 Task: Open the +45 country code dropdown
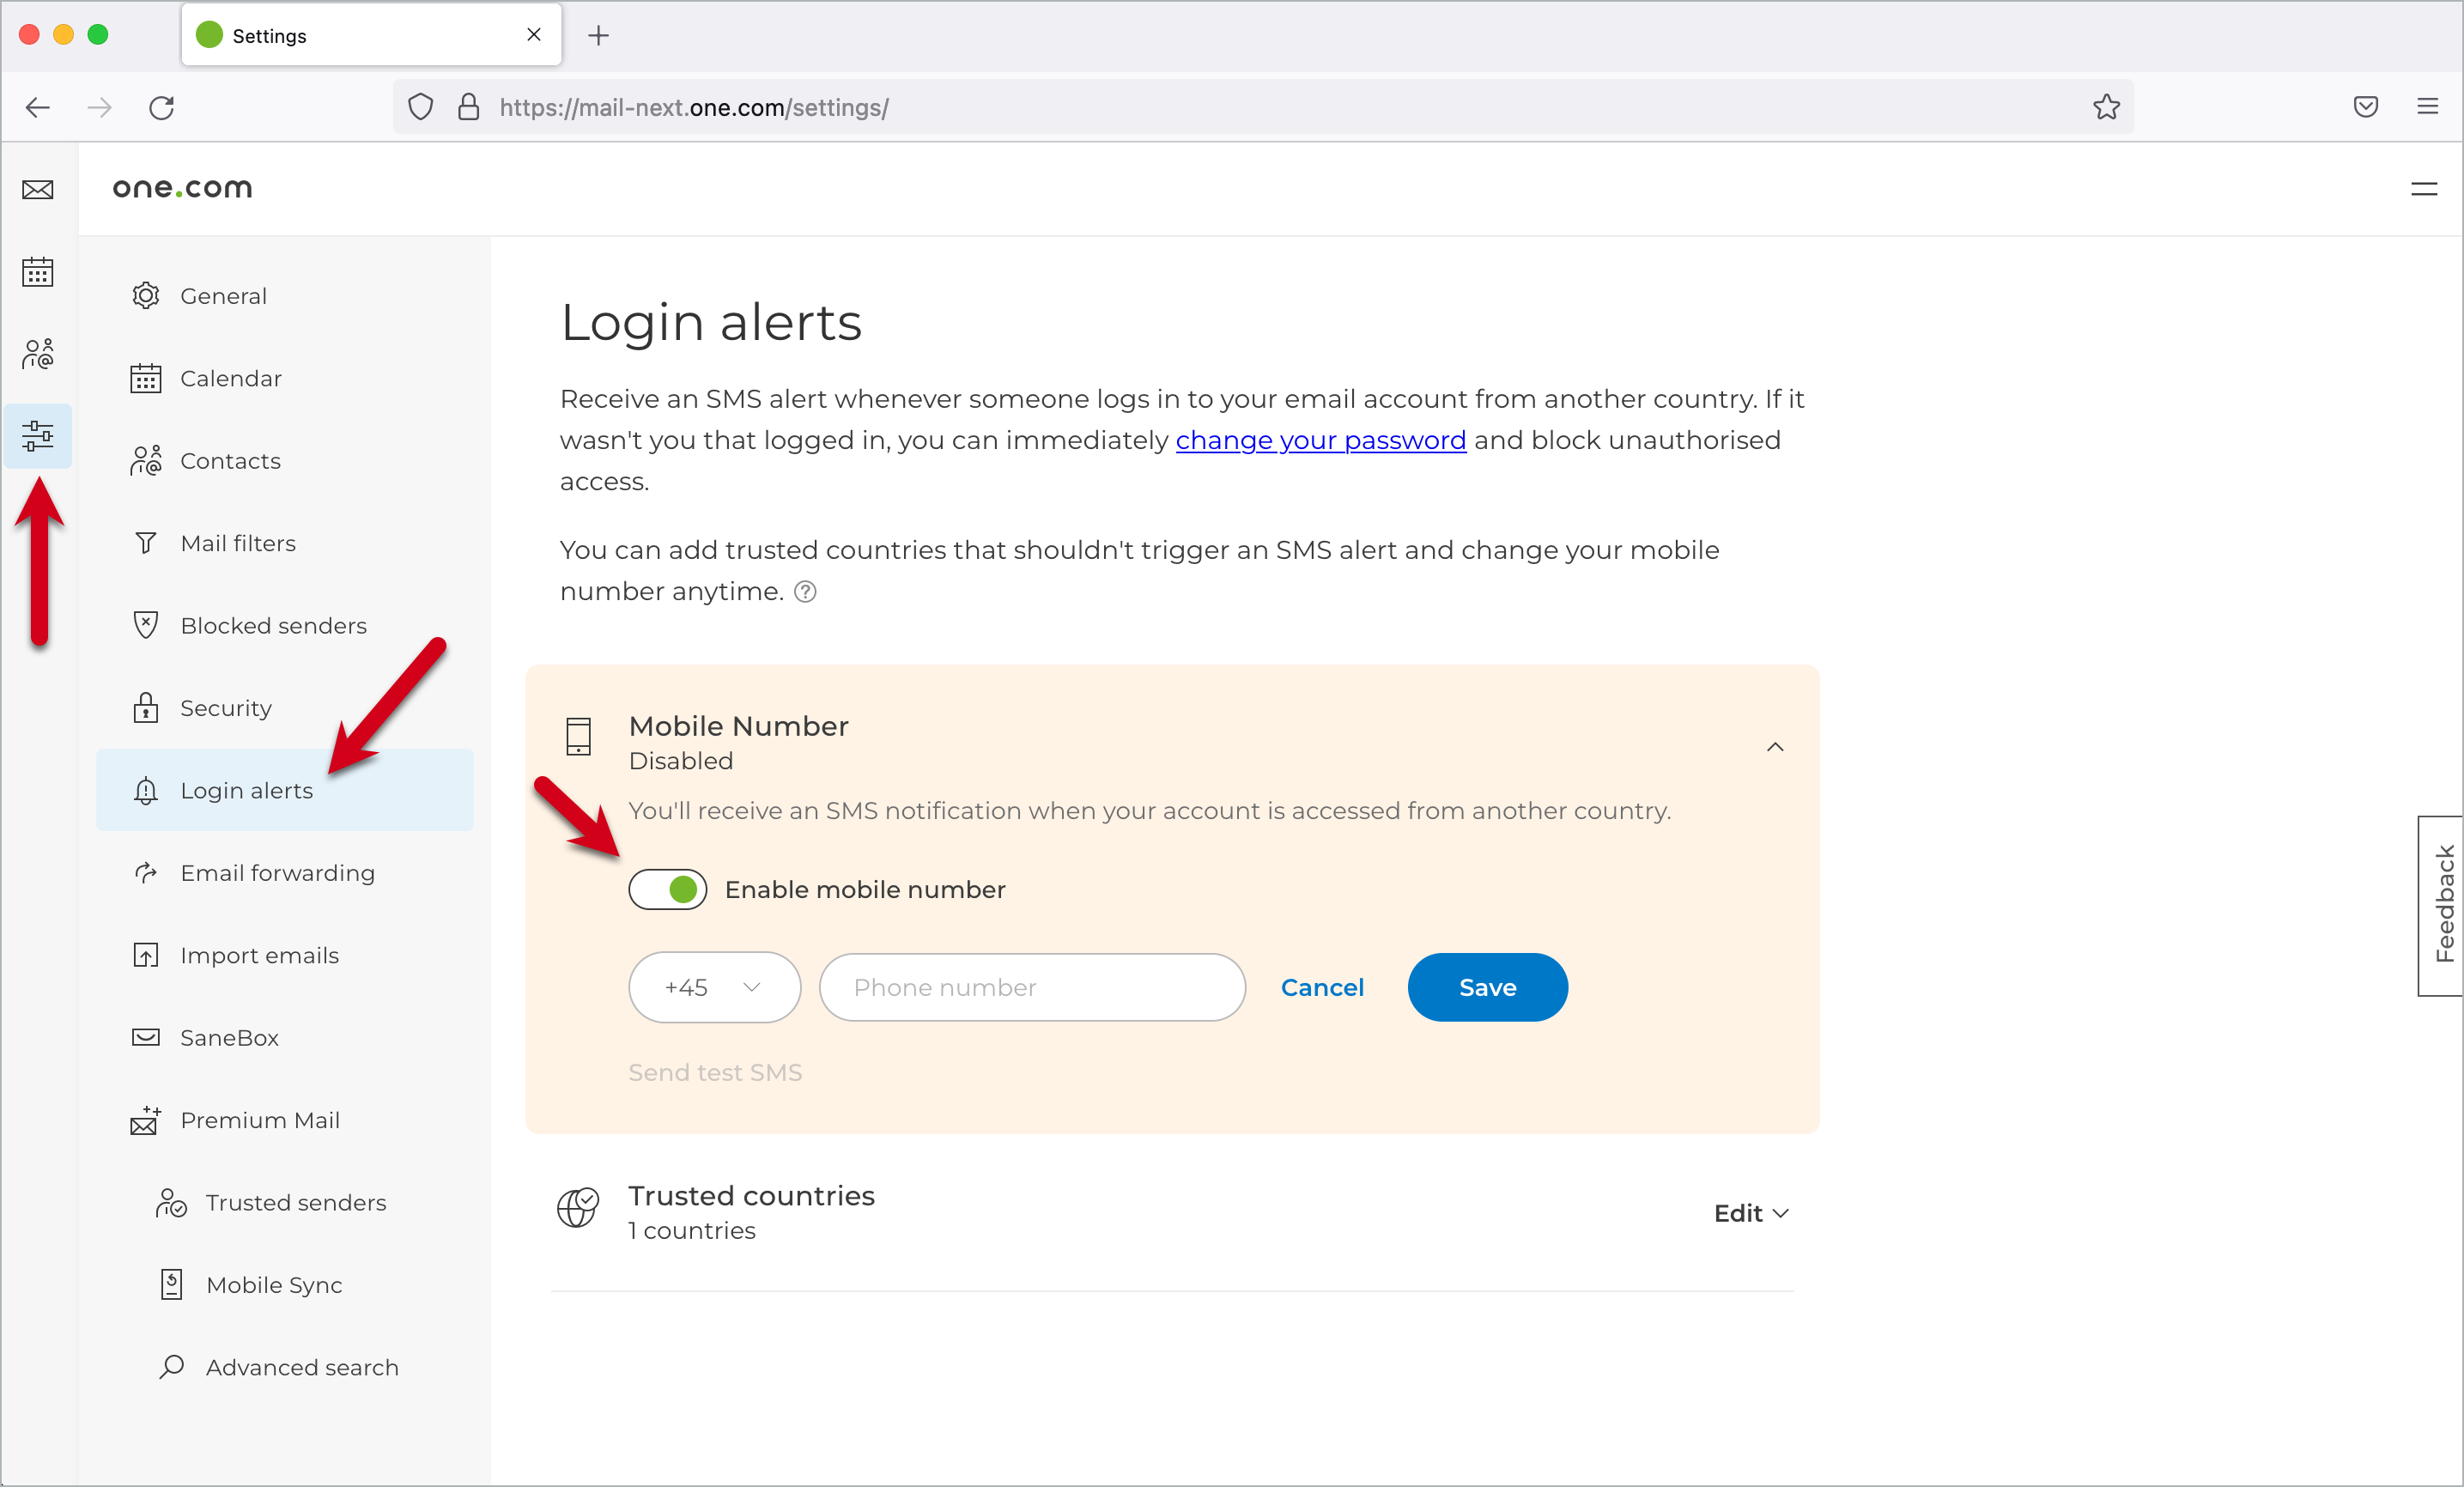tap(714, 987)
